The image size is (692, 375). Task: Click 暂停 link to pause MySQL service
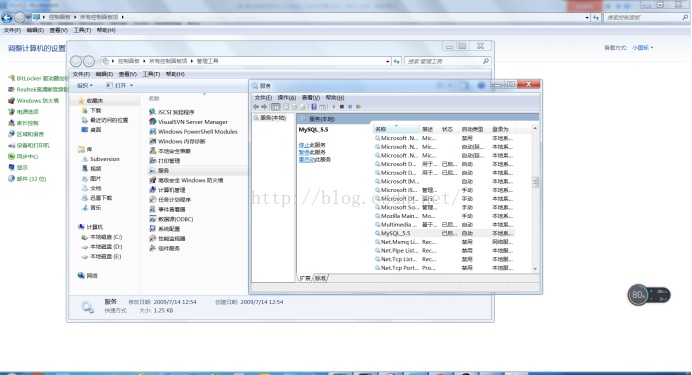pyautogui.click(x=304, y=152)
